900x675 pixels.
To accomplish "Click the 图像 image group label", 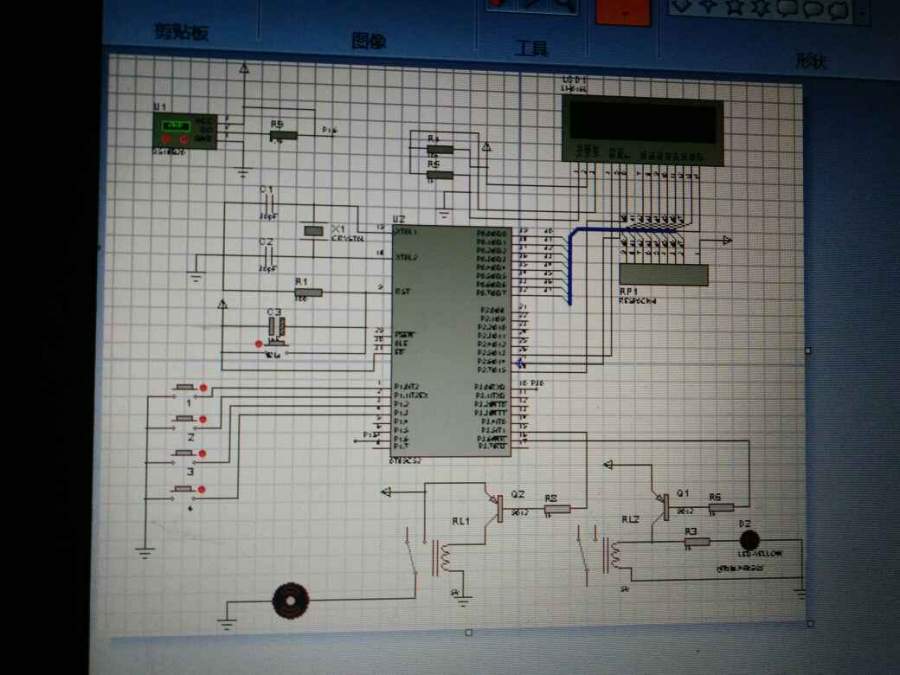I will [x=368, y=41].
